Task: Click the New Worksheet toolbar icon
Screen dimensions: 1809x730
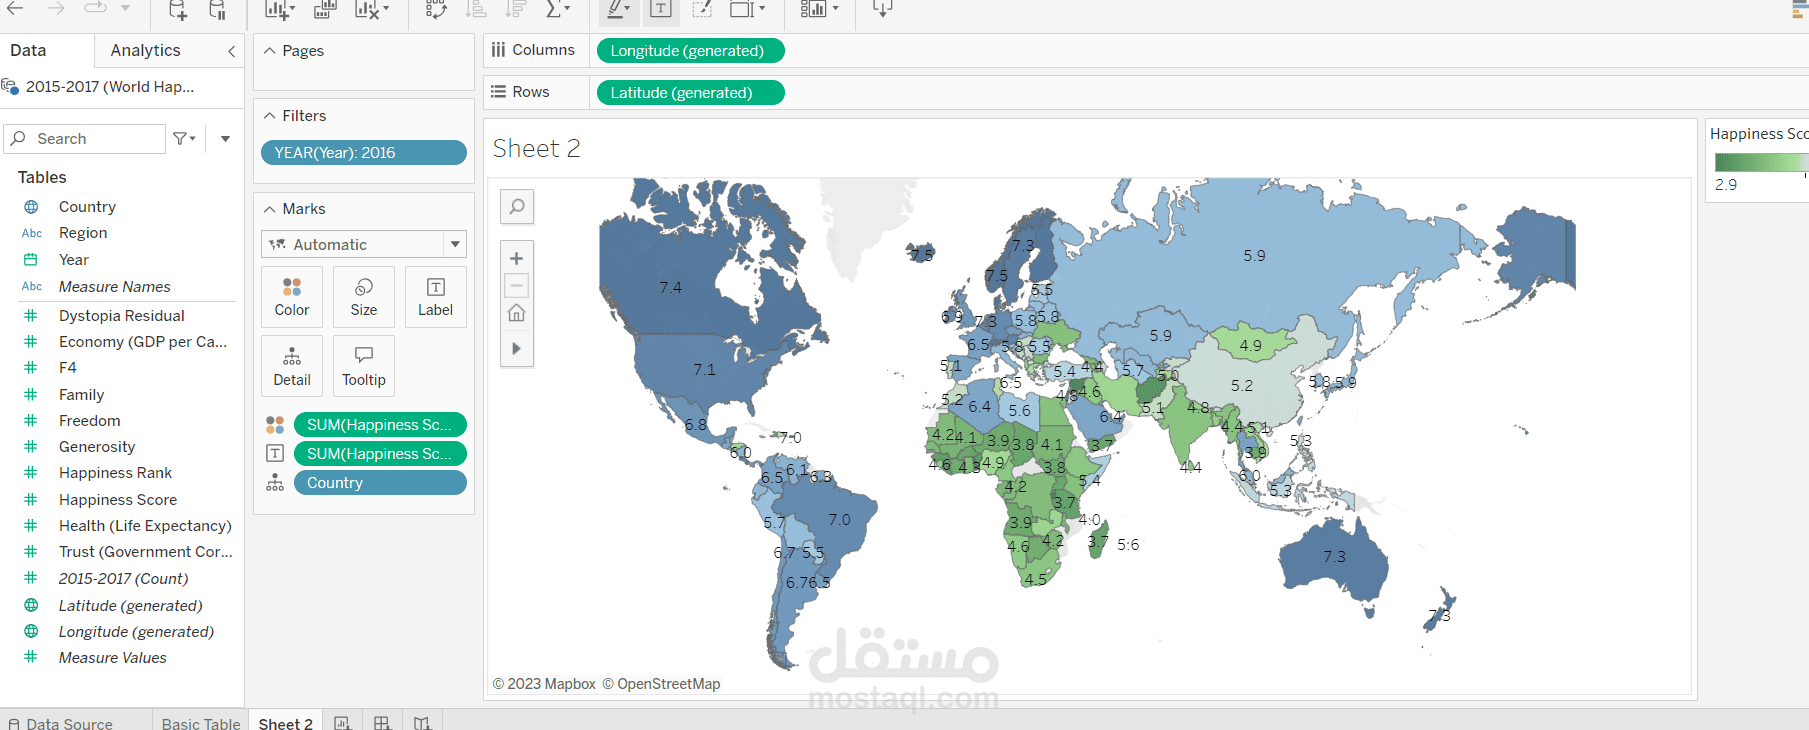Action: tap(276, 10)
